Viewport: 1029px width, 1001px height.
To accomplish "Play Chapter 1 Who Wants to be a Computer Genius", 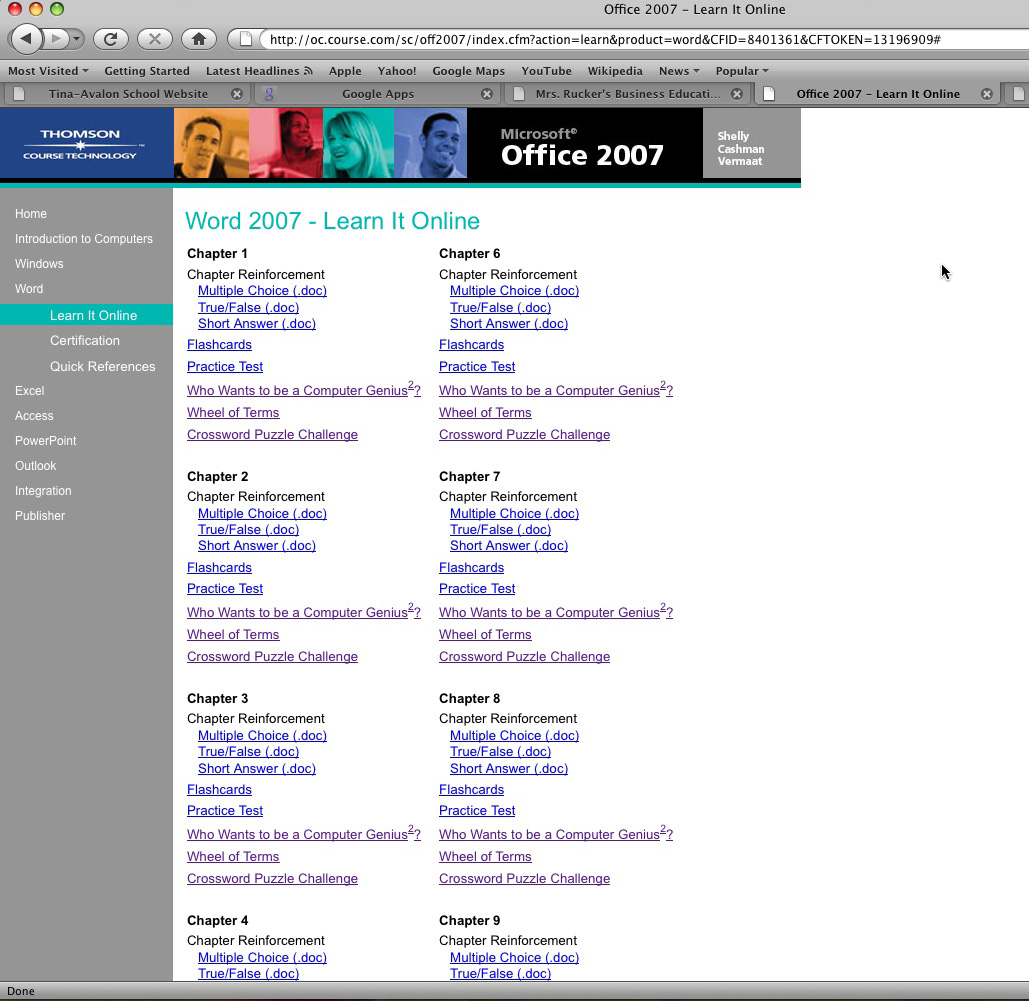I will pyautogui.click(x=304, y=389).
